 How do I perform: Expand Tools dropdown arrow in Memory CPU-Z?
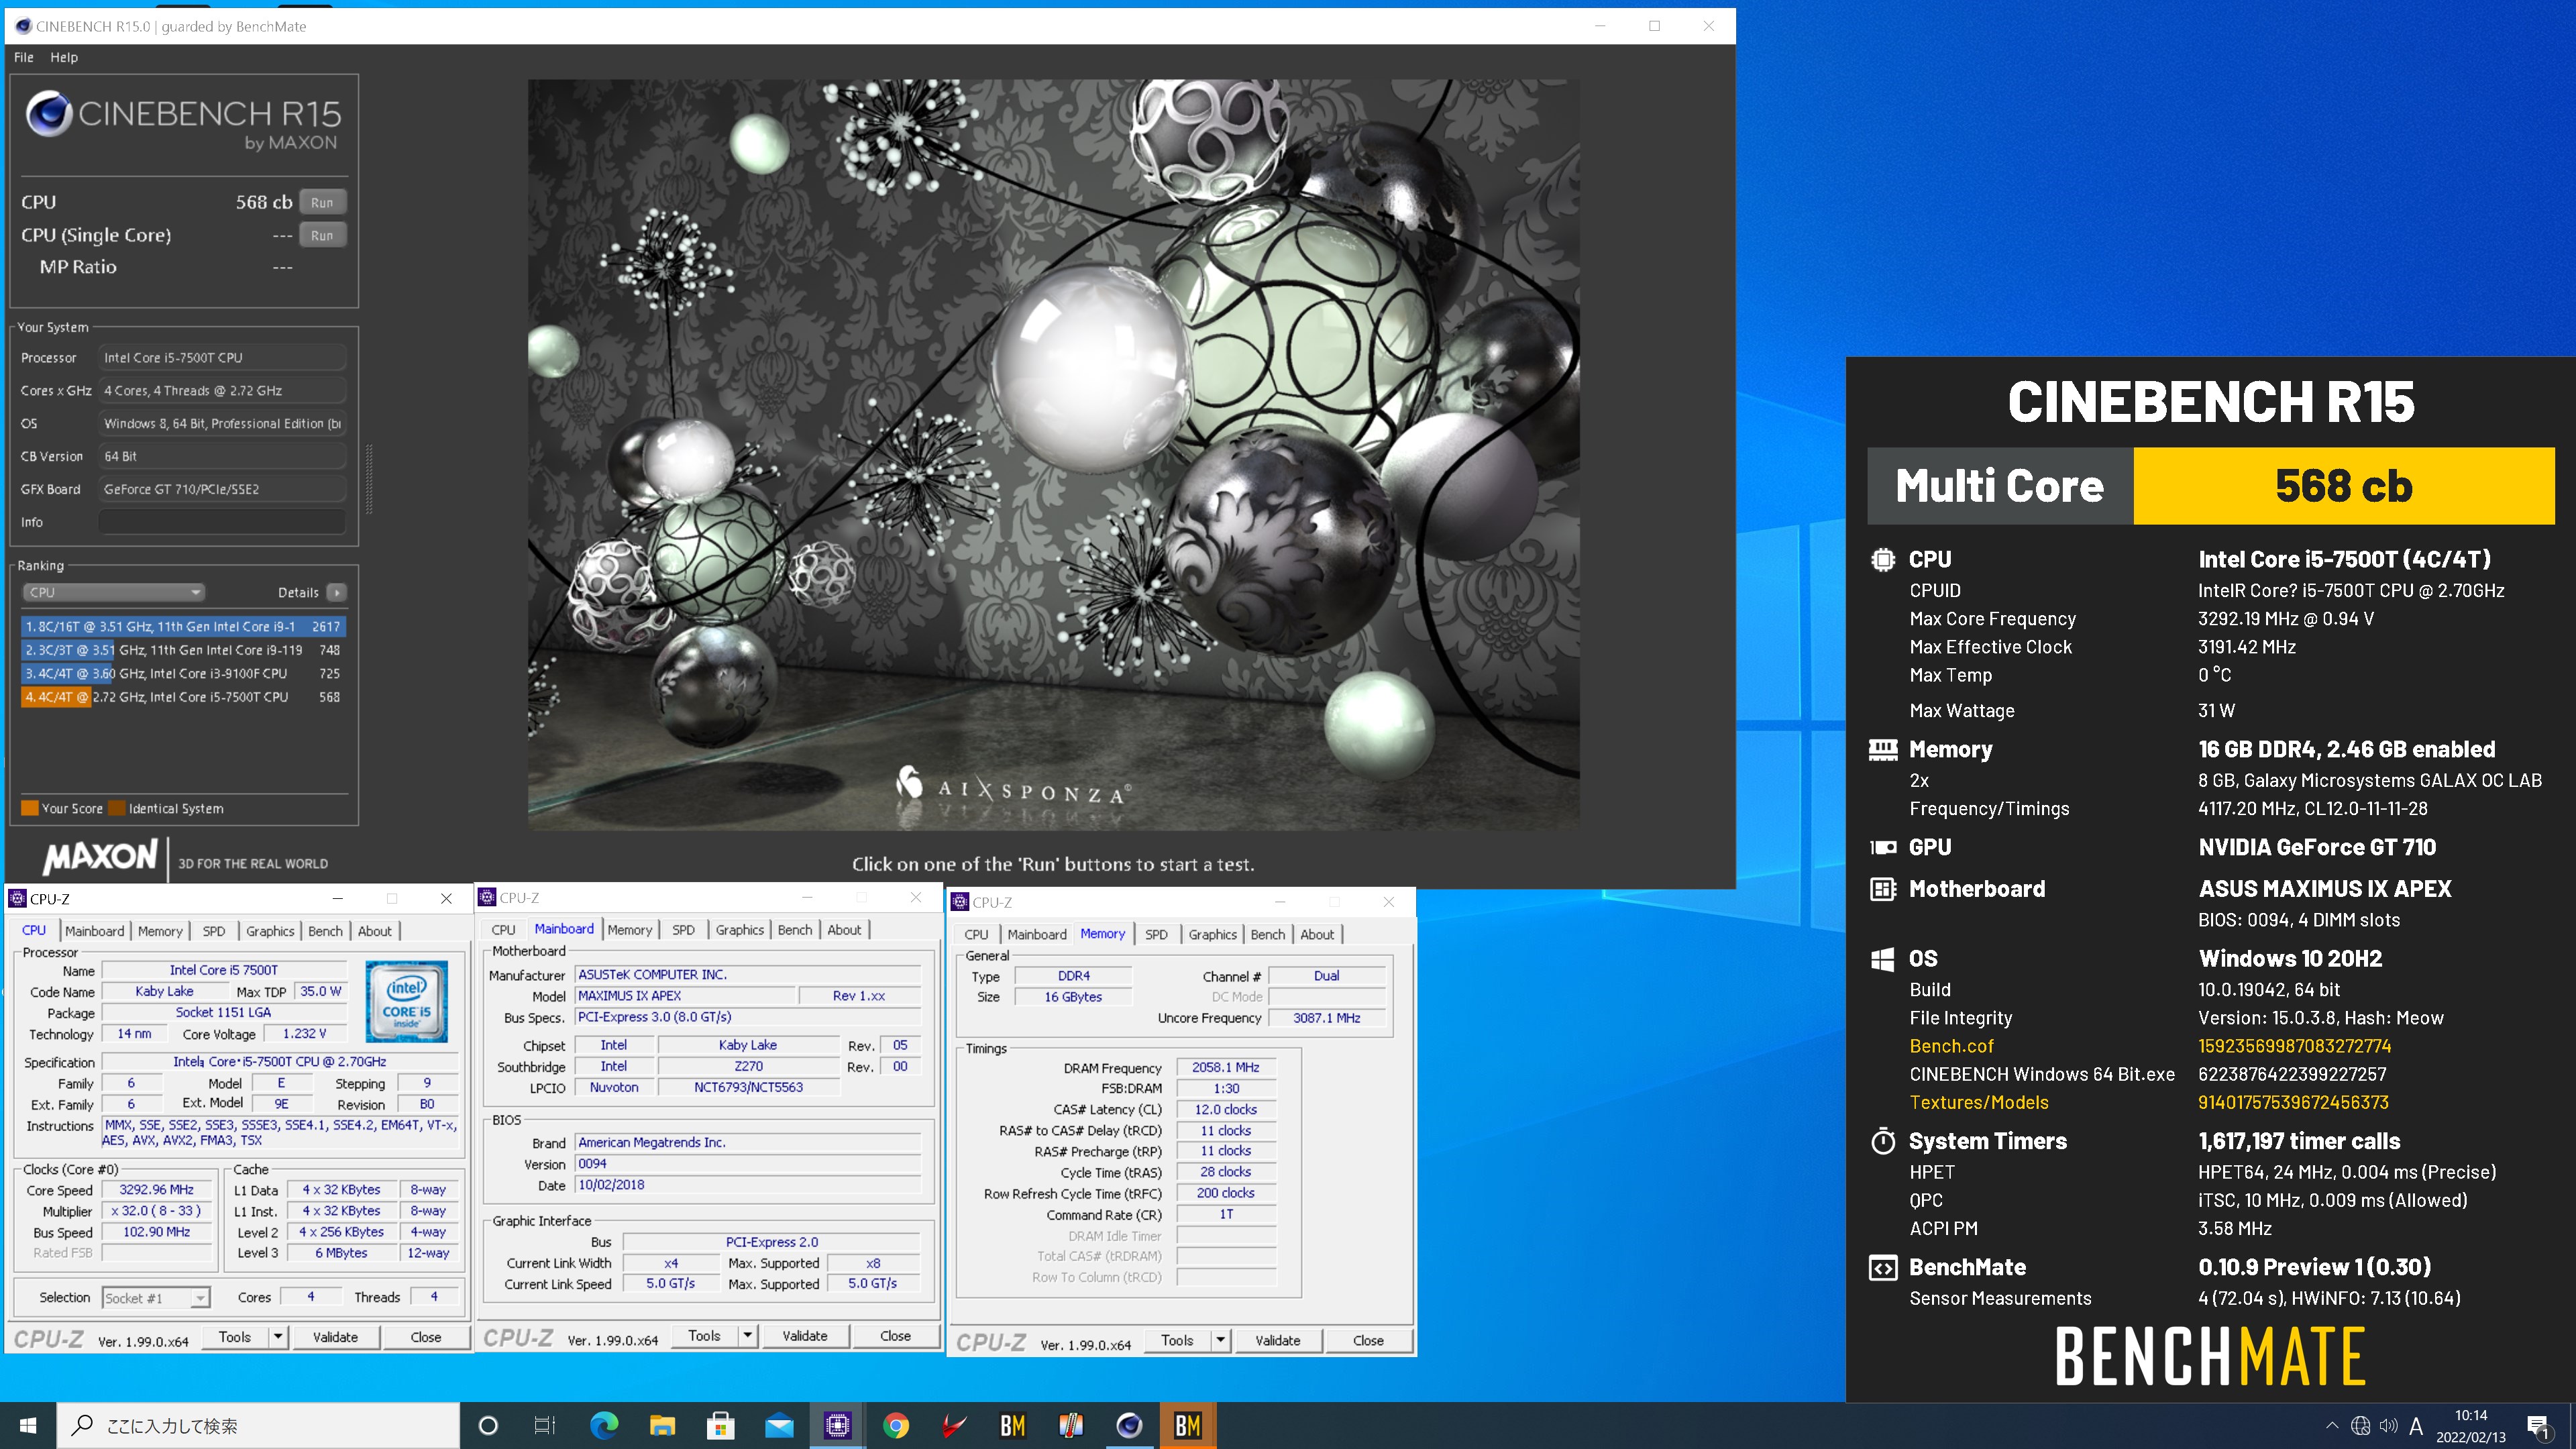(x=1220, y=1340)
